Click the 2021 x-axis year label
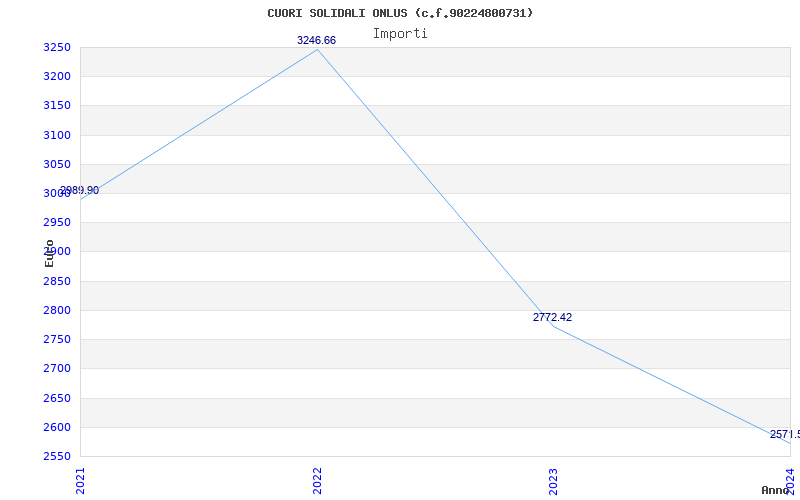Image resolution: width=800 pixels, height=500 pixels. click(80, 481)
